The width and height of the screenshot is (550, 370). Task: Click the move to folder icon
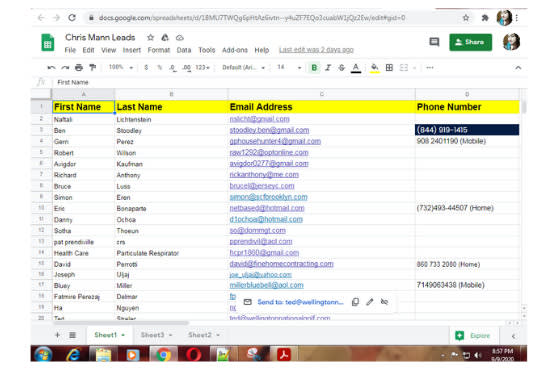coord(165,37)
